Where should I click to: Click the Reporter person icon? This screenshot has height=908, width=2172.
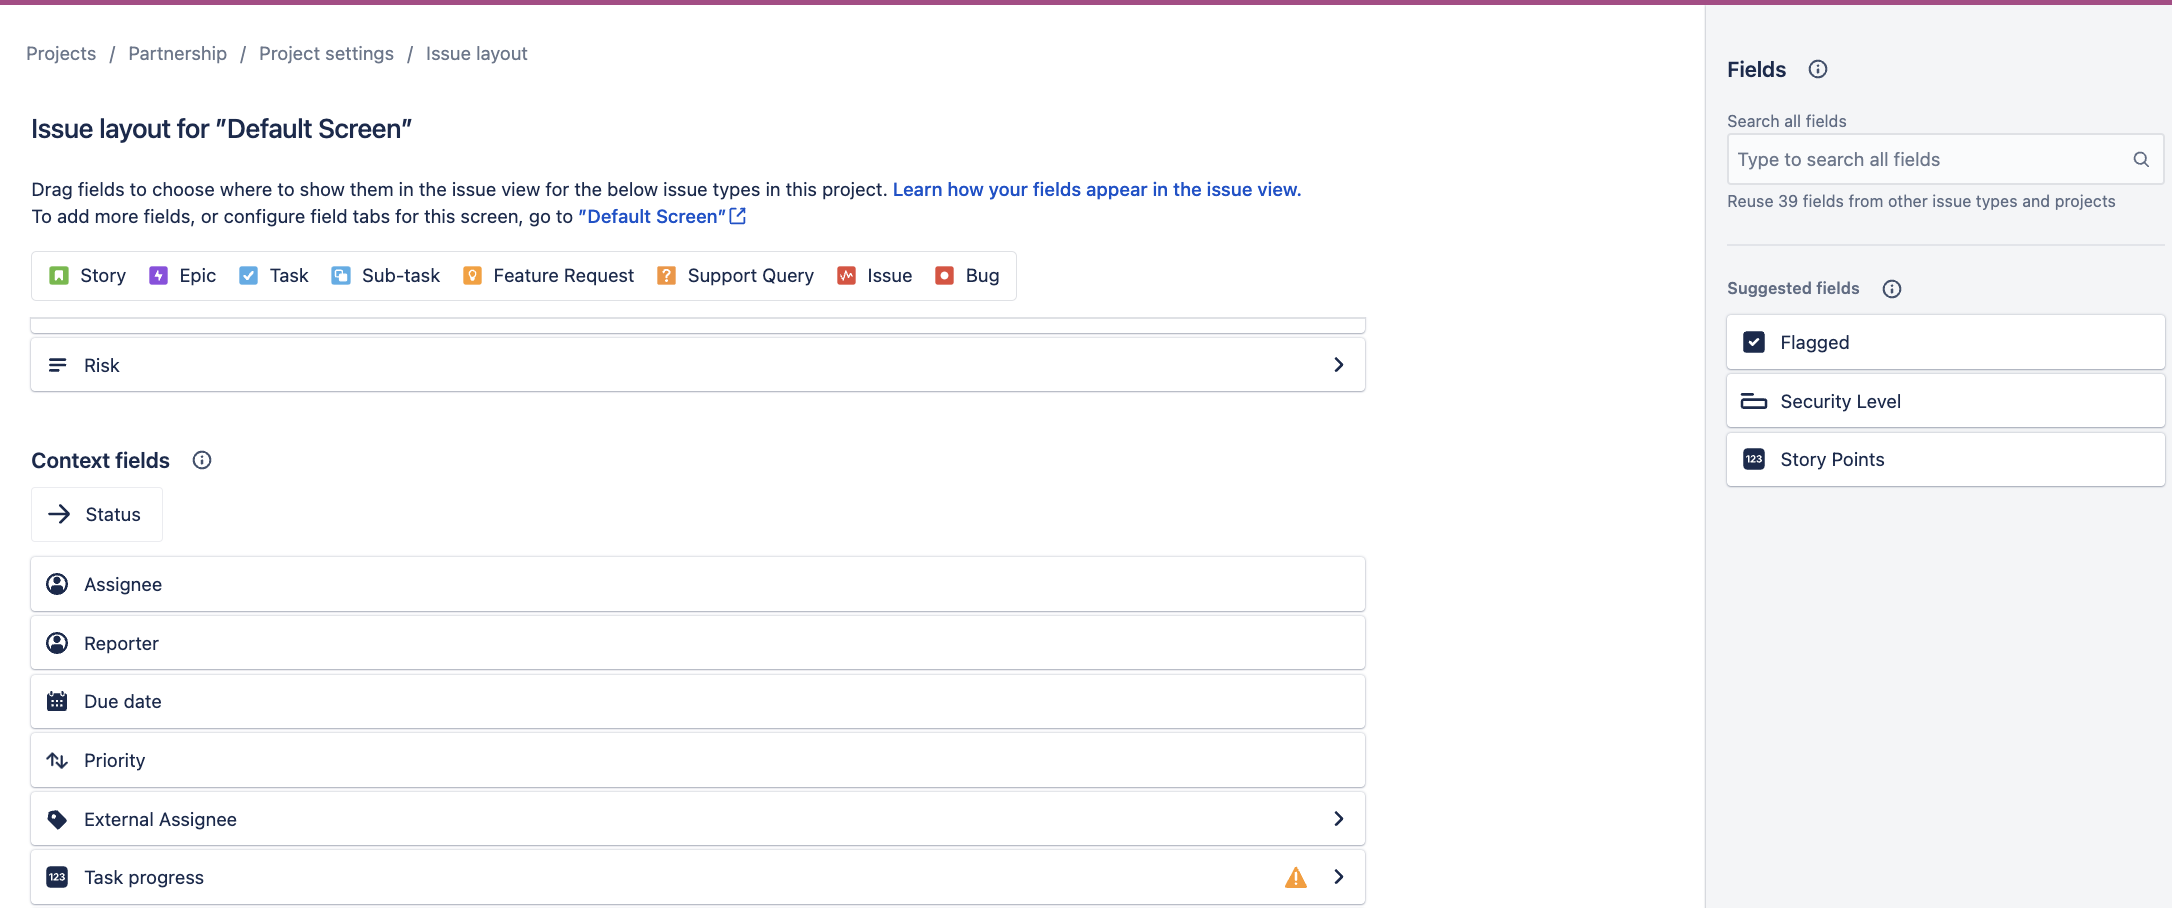point(57,643)
